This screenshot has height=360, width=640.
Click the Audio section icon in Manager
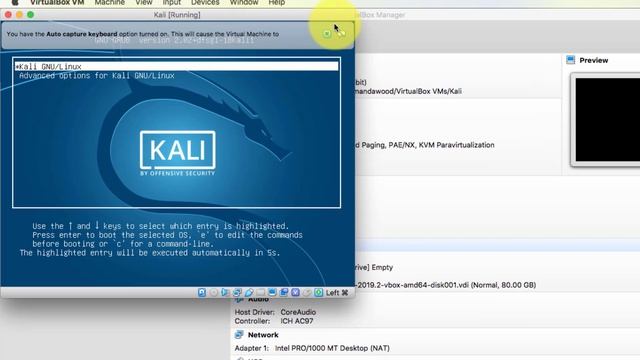tap(239, 300)
